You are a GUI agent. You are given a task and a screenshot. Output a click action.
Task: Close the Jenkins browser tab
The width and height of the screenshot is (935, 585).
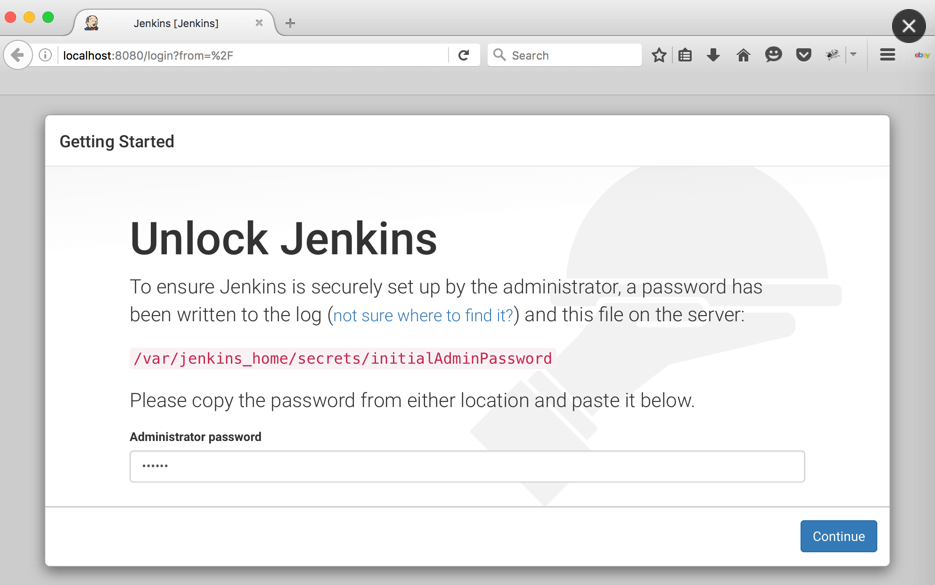[259, 23]
